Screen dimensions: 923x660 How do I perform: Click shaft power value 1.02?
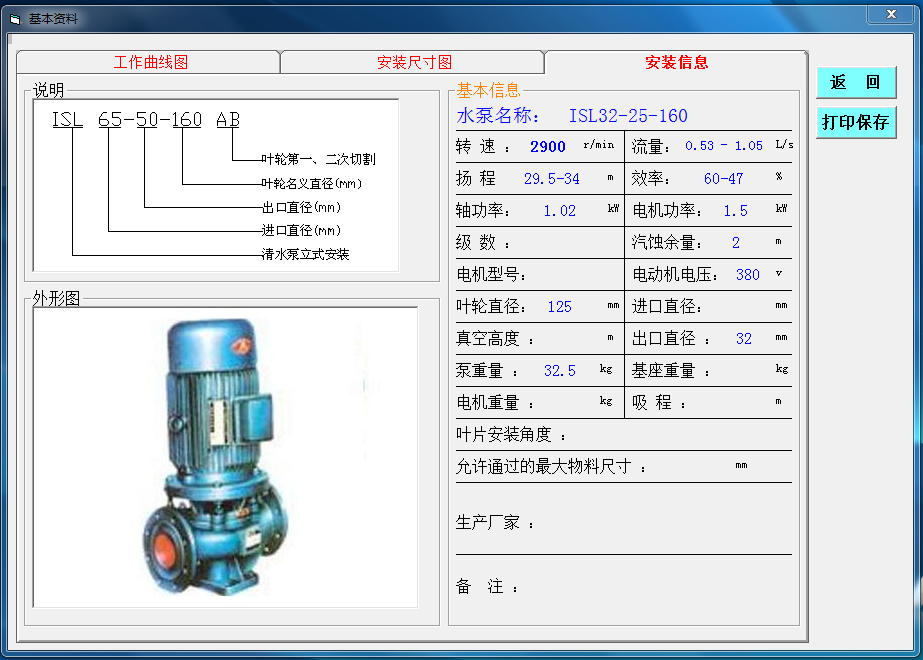pos(559,211)
